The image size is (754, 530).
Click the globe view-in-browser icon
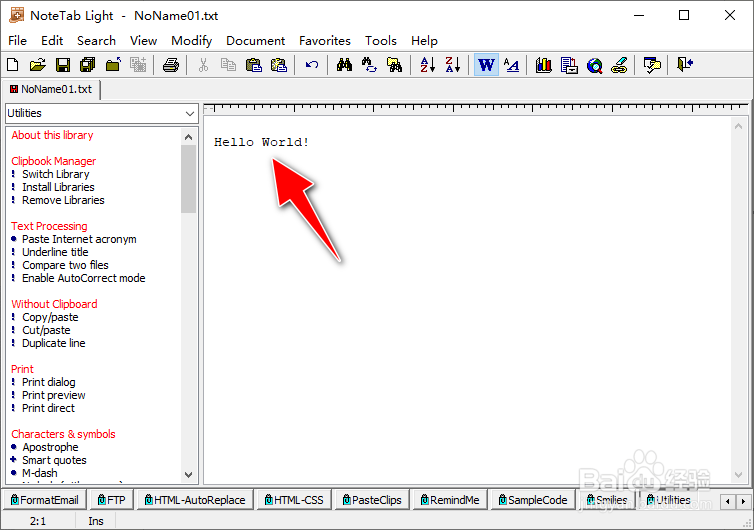[594, 64]
